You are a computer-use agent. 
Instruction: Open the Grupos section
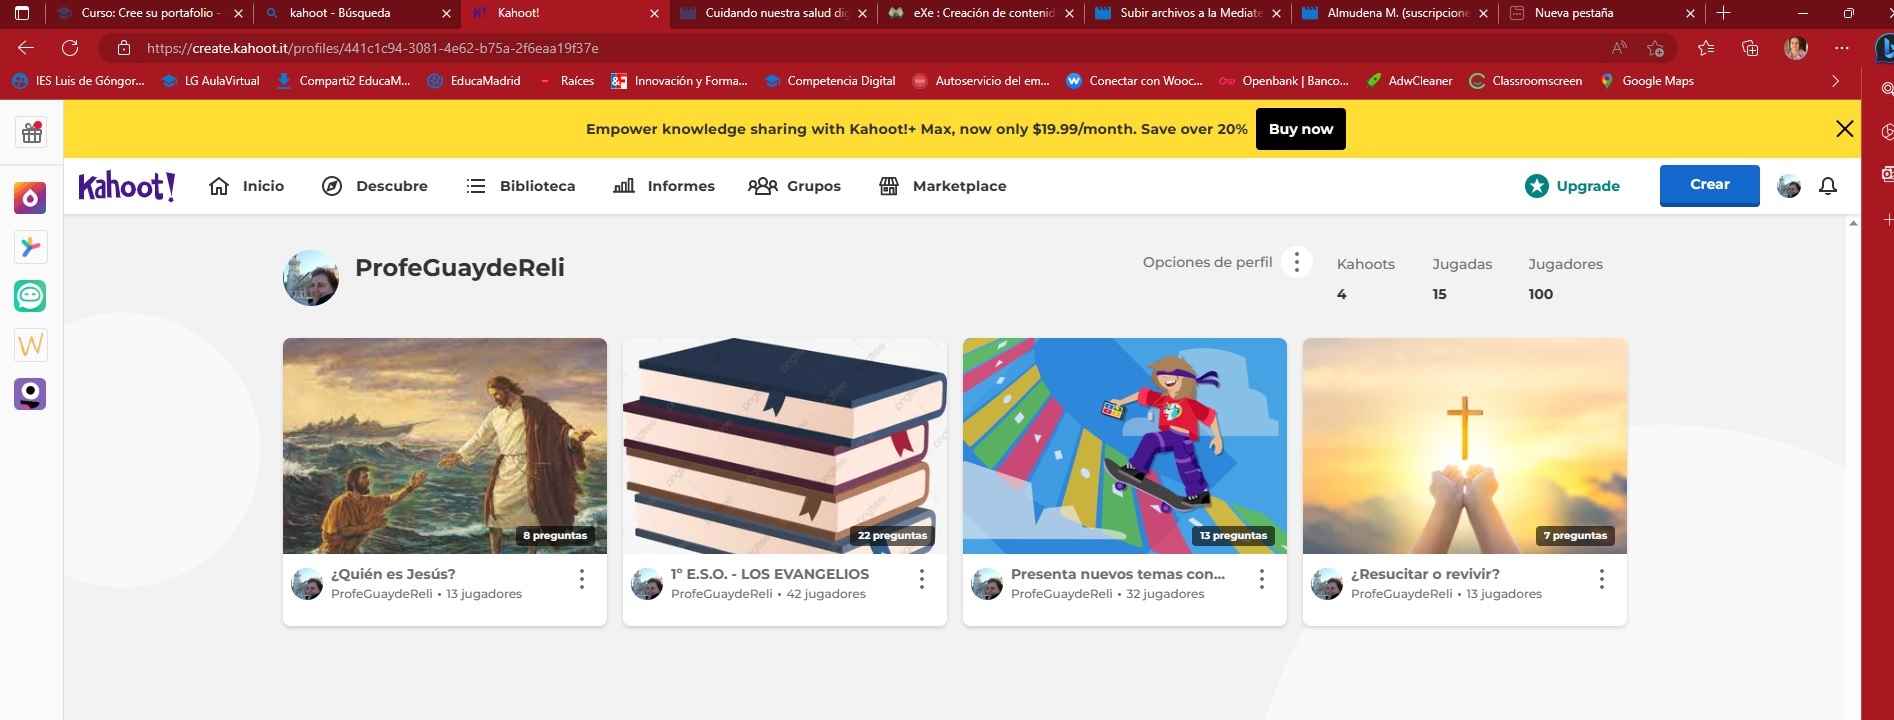click(795, 186)
